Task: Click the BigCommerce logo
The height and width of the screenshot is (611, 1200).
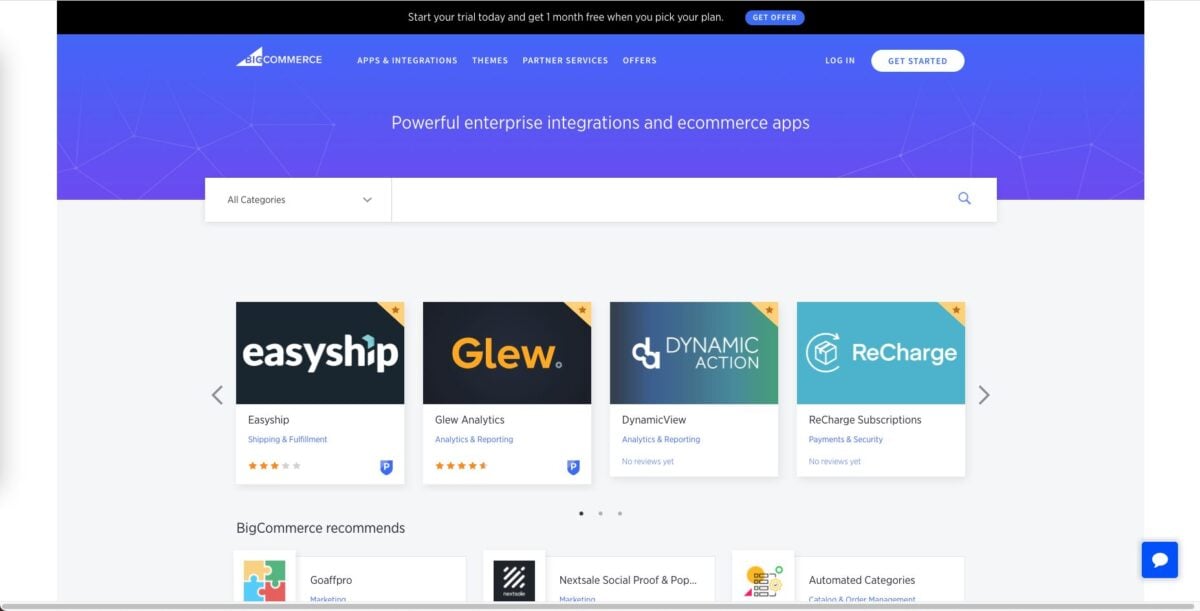Action: point(280,58)
